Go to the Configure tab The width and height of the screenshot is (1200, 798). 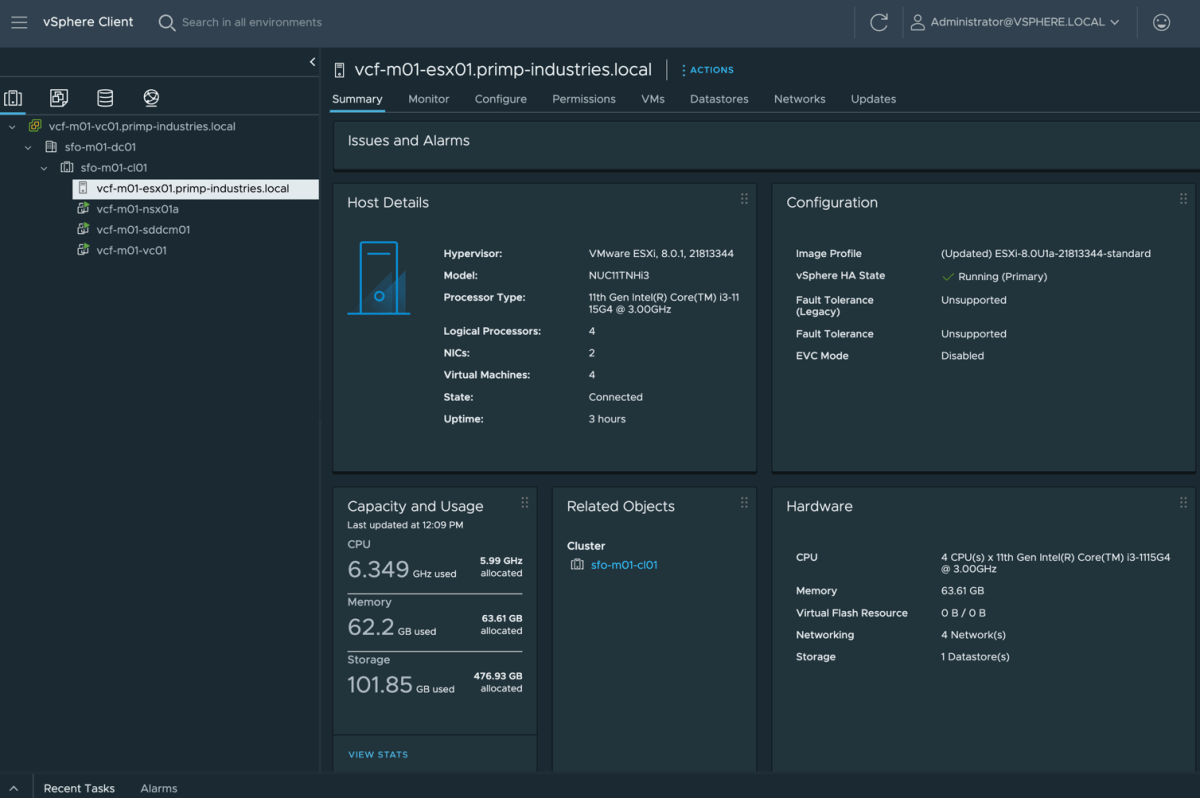click(x=501, y=99)
